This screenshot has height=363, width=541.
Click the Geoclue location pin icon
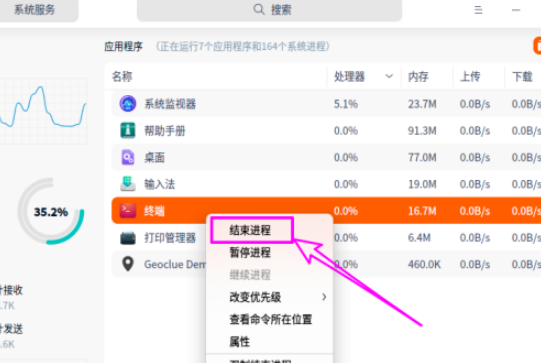point(128,264)
